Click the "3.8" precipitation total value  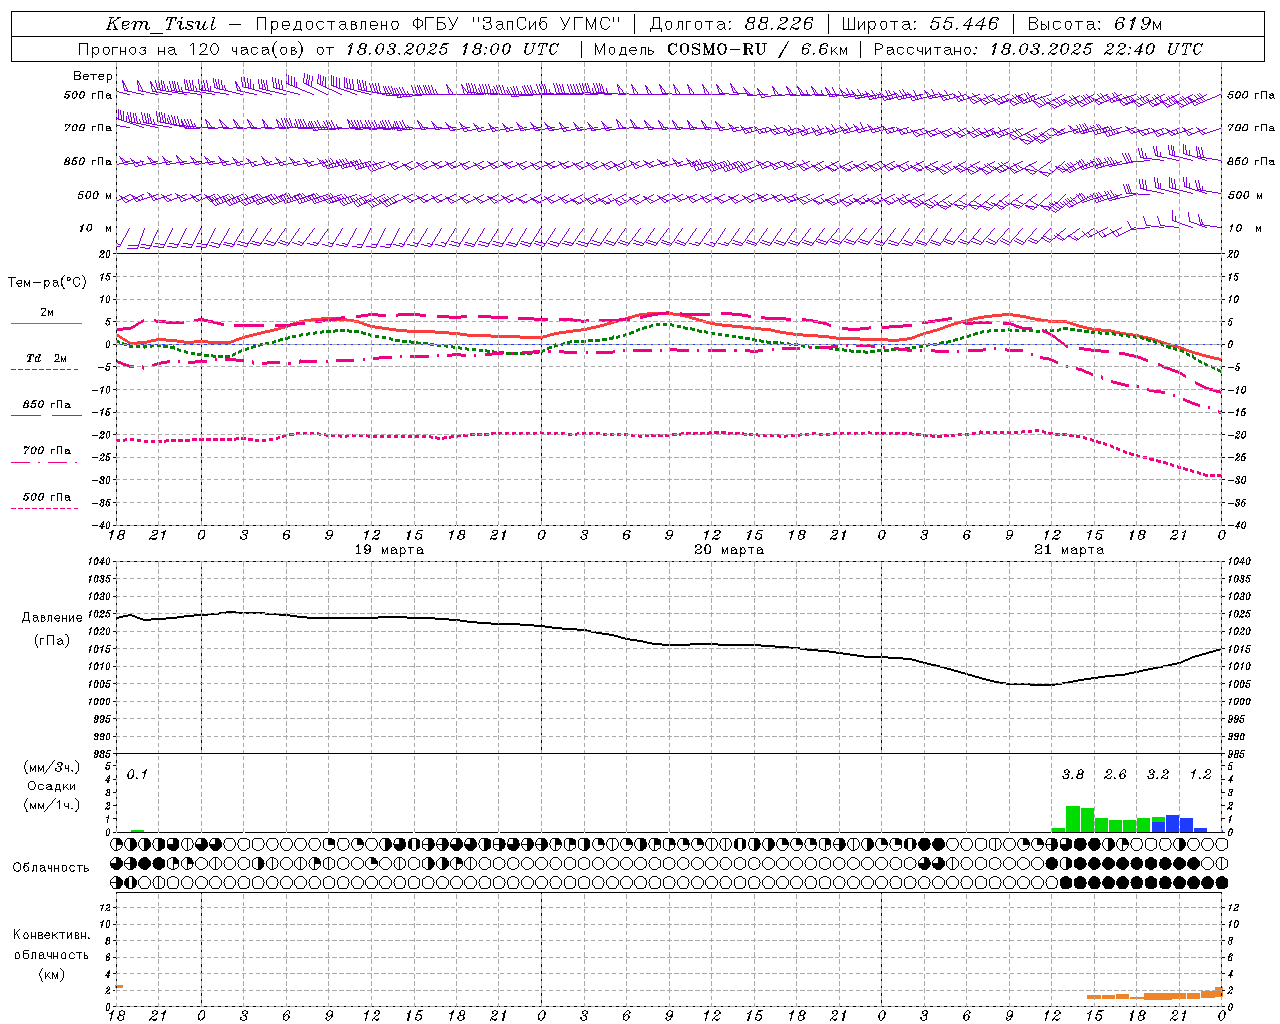click(1073, 775)
